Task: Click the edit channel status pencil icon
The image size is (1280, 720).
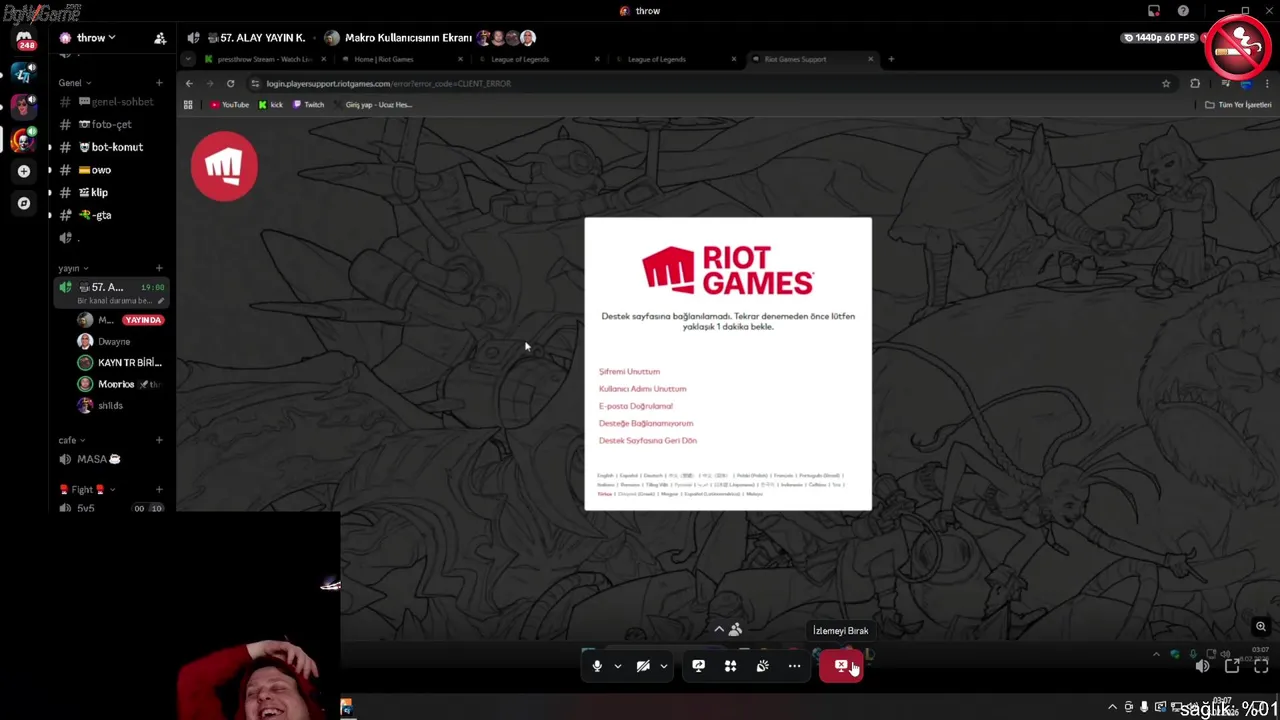Action: 161,301
